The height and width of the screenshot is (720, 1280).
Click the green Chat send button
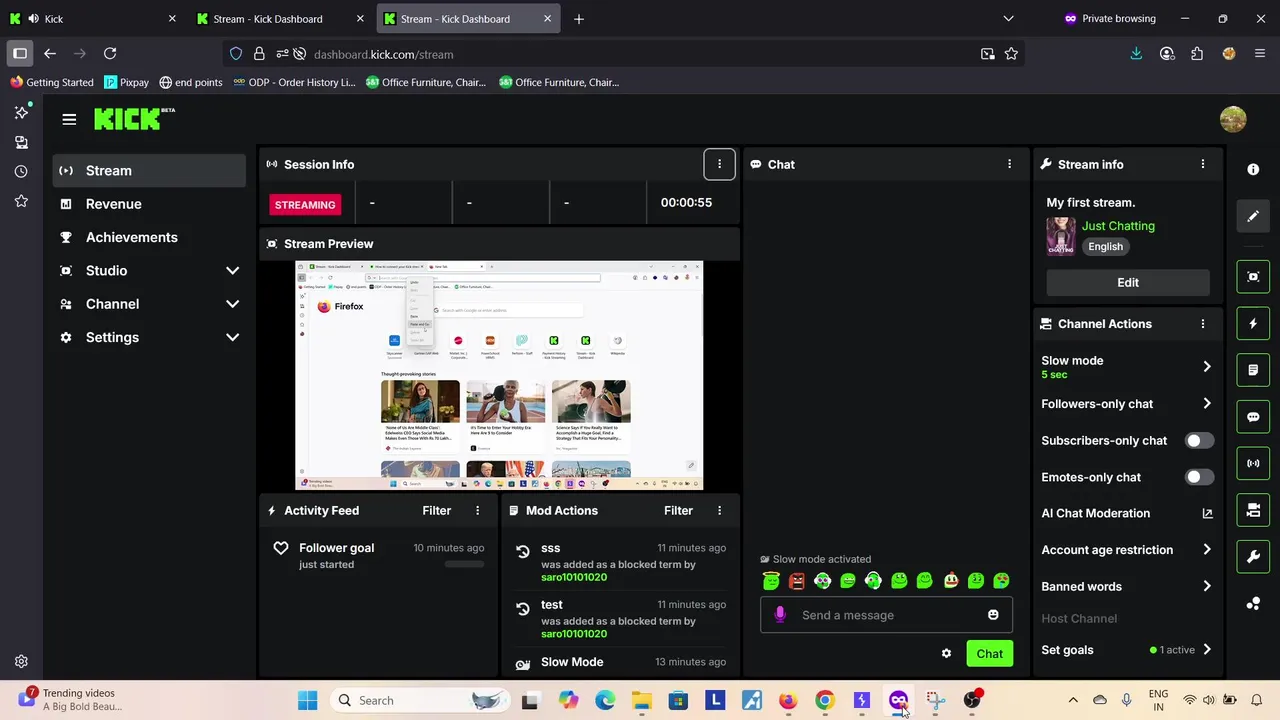pyautogui.click(x=989, y=654)
